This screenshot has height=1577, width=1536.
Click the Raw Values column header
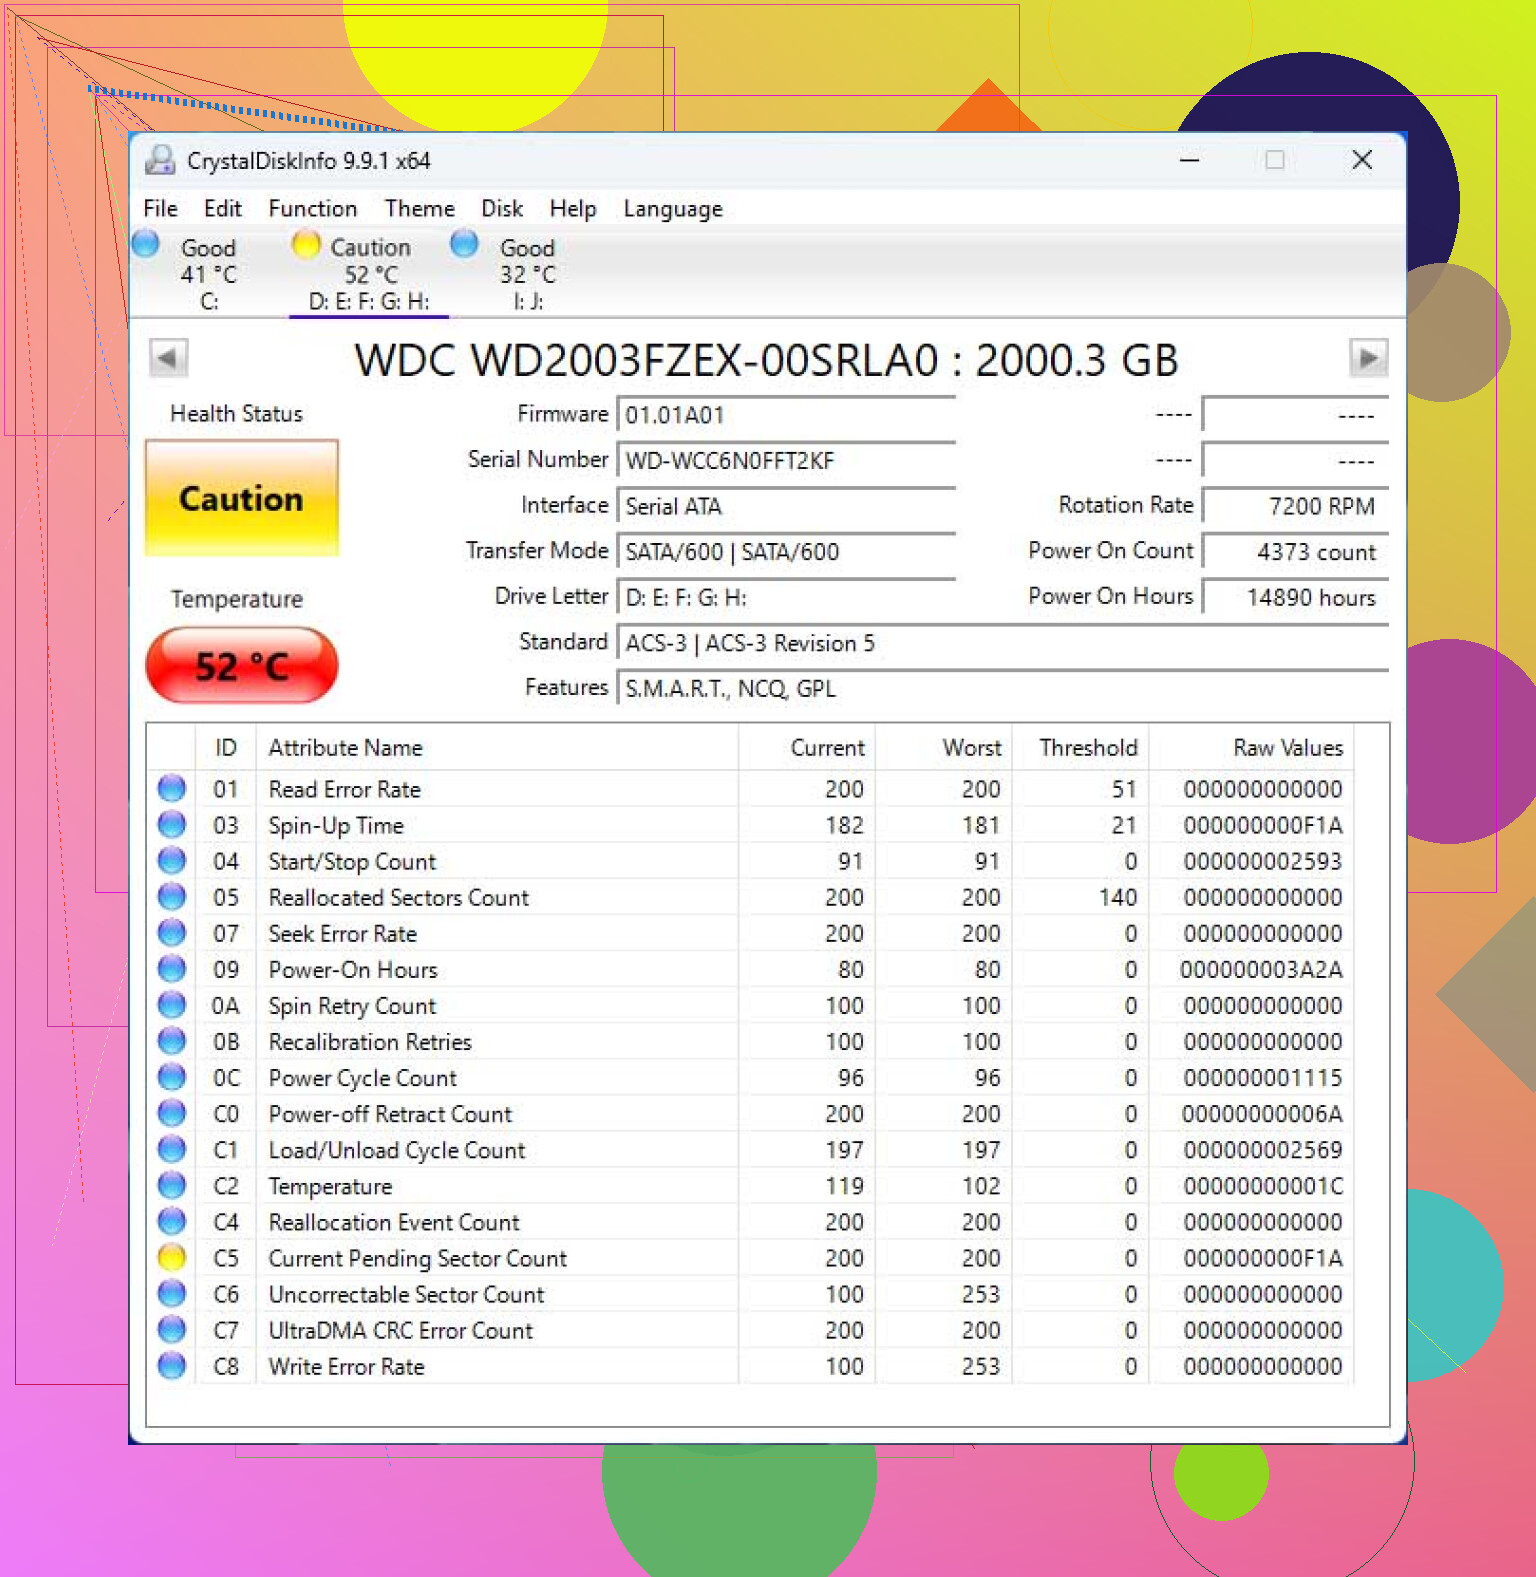tap(1252, 748)
